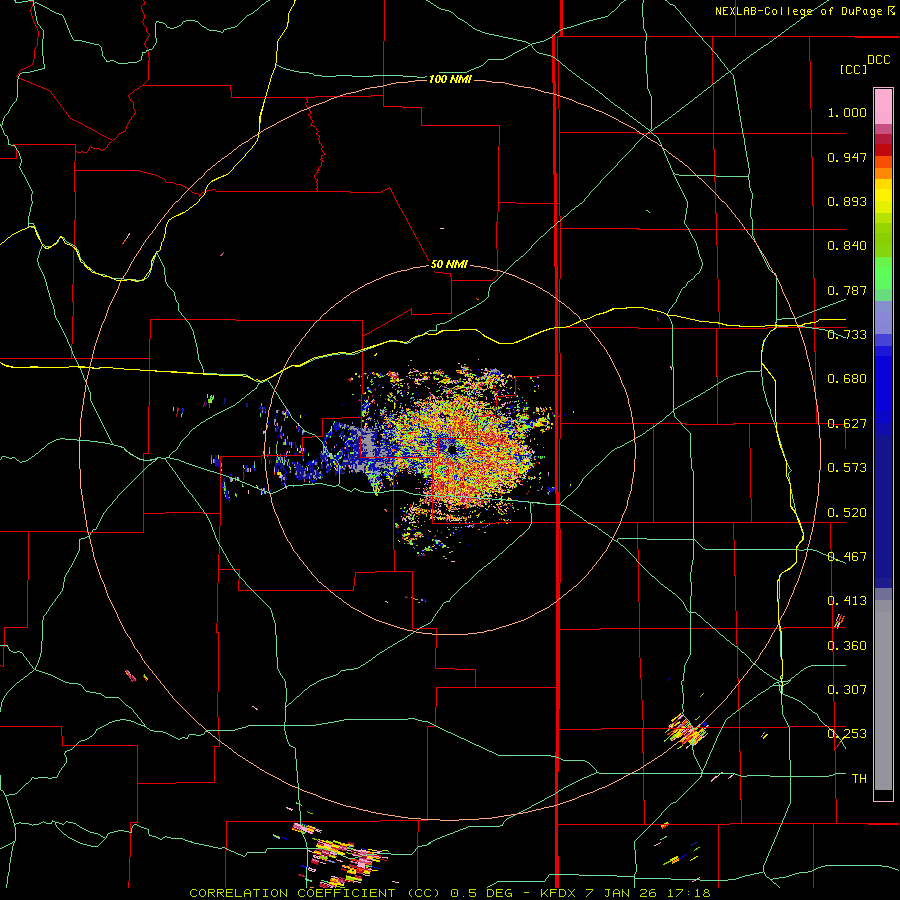Click the yellow-pink echo cluster in southeast

[686, 731]
